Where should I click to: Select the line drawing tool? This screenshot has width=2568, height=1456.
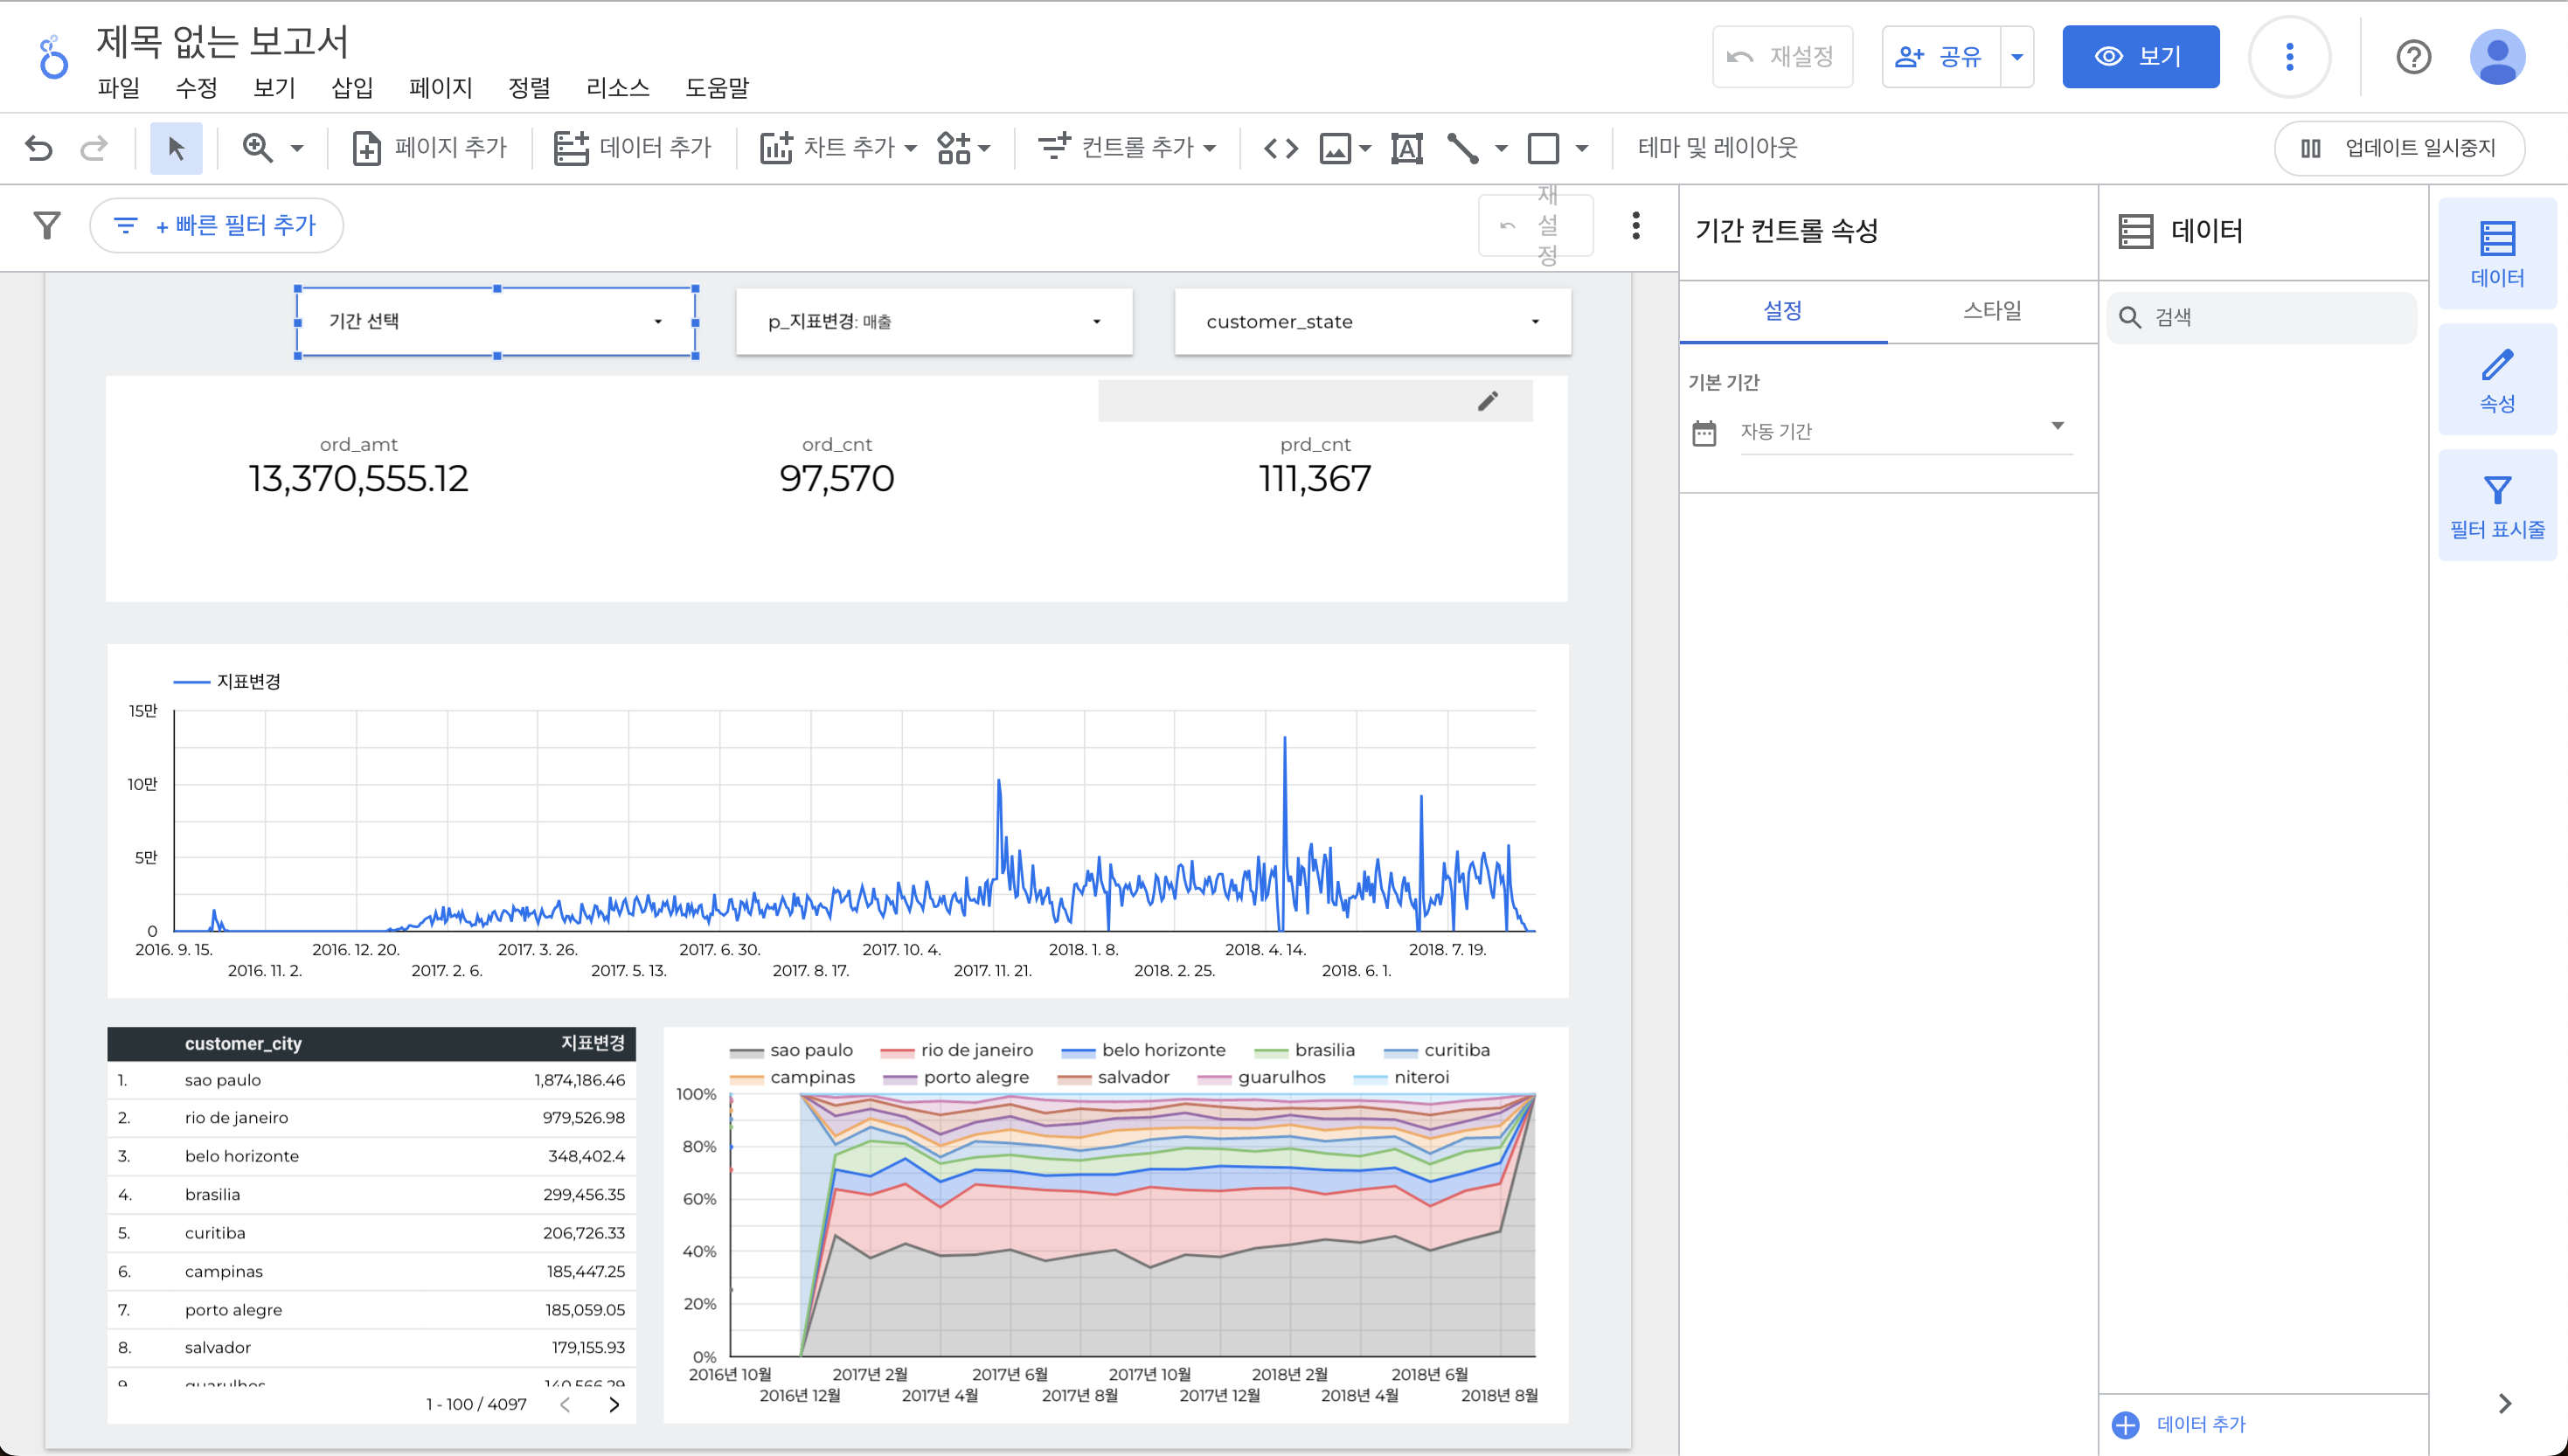(1463, 148)
